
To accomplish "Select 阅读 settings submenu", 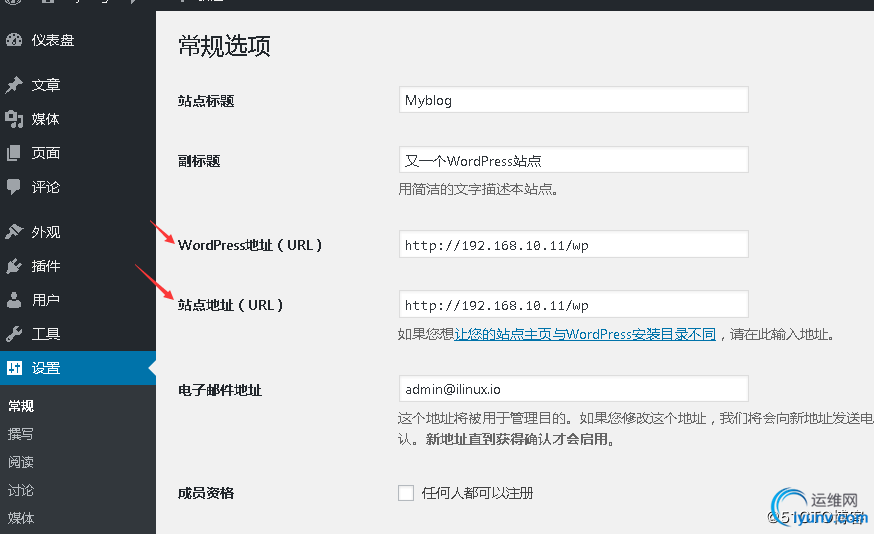I will tap(21, 462).
